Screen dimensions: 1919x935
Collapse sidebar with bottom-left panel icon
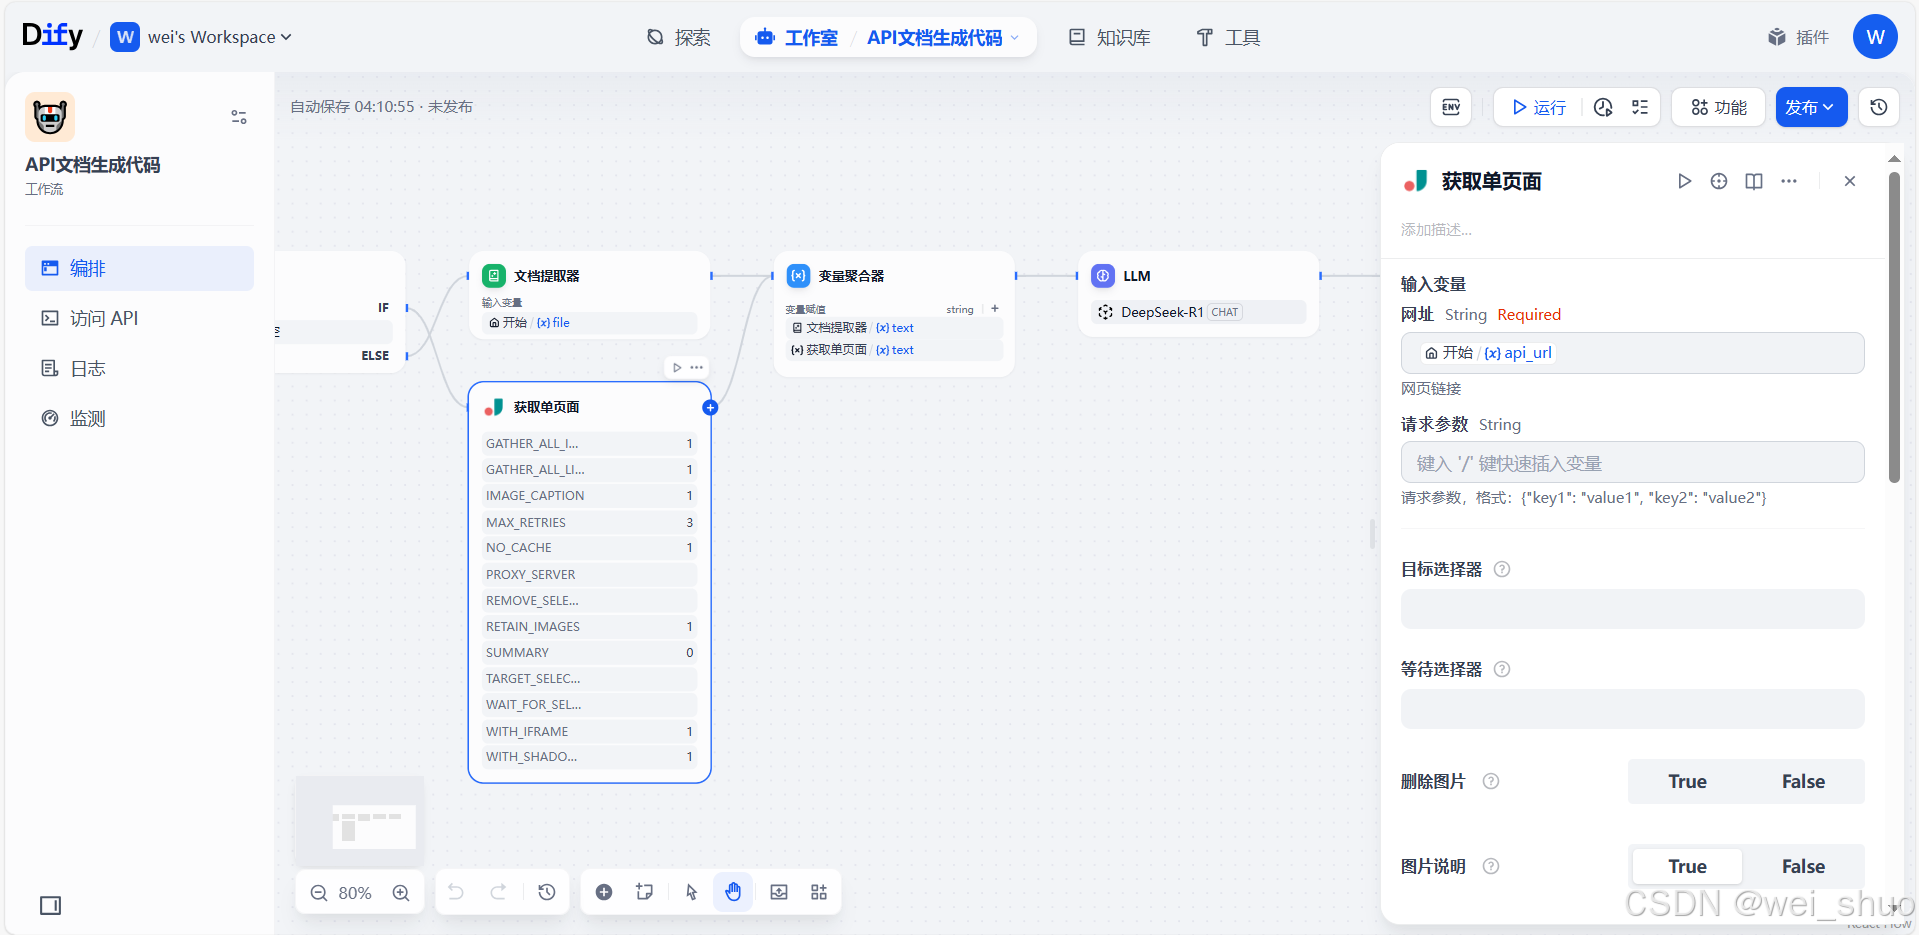tap(51, 905)
